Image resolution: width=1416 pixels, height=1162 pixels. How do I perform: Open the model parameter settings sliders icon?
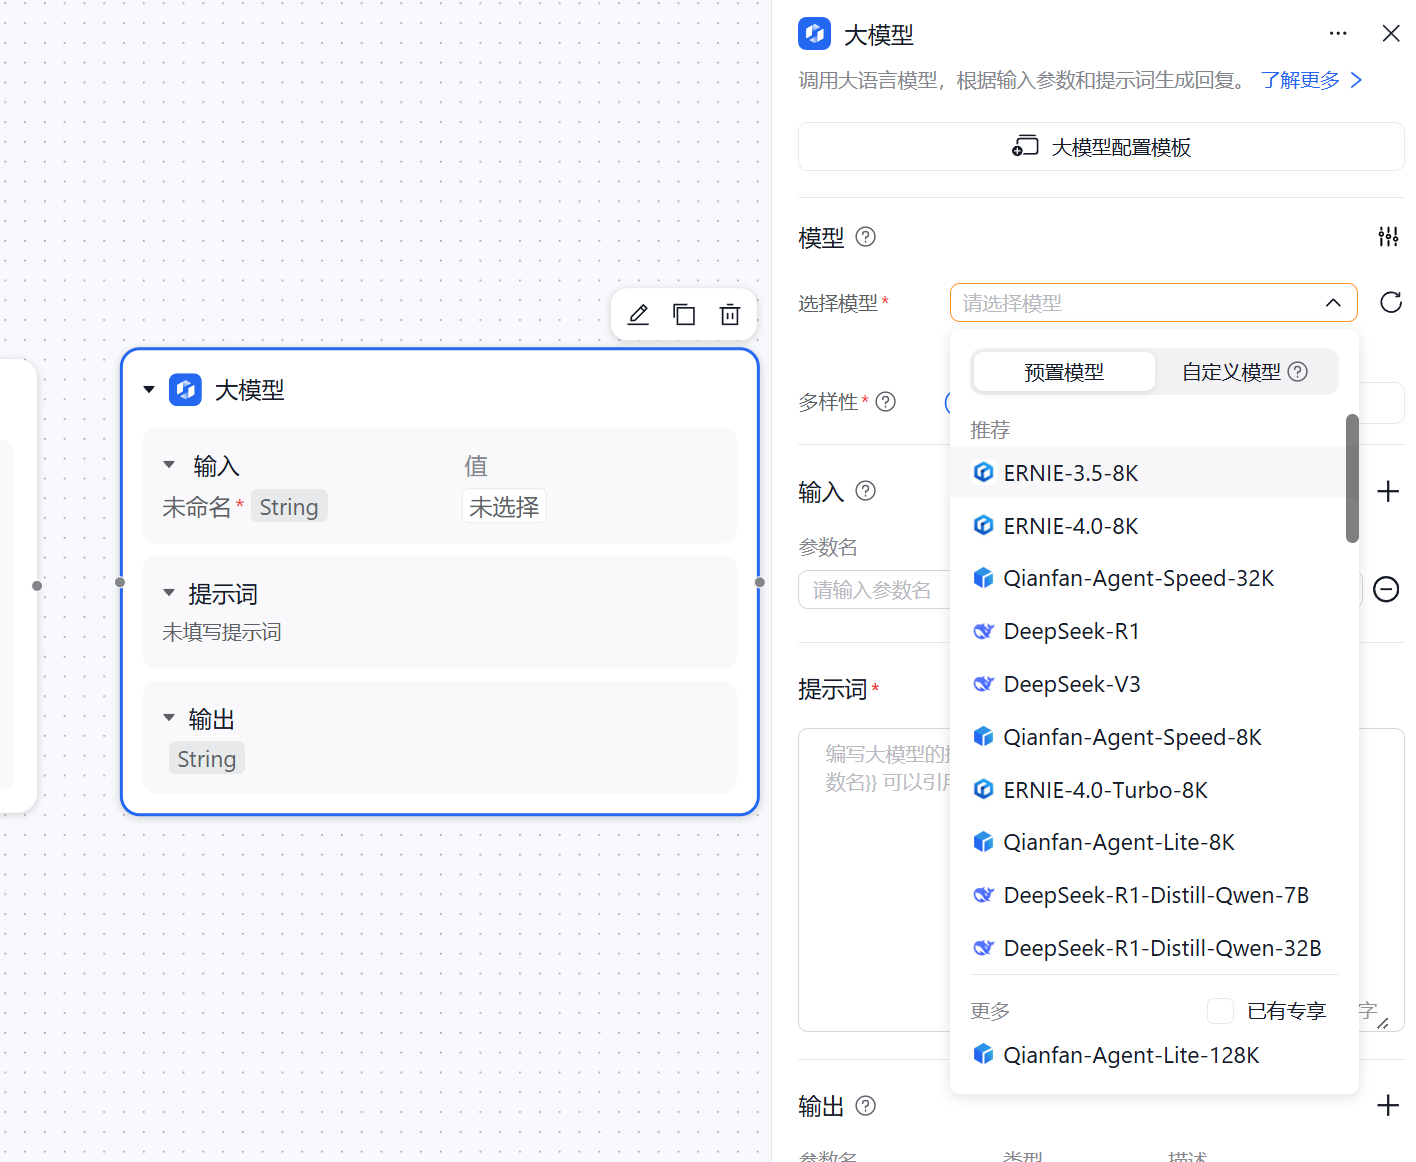(x=1388, y=237)
